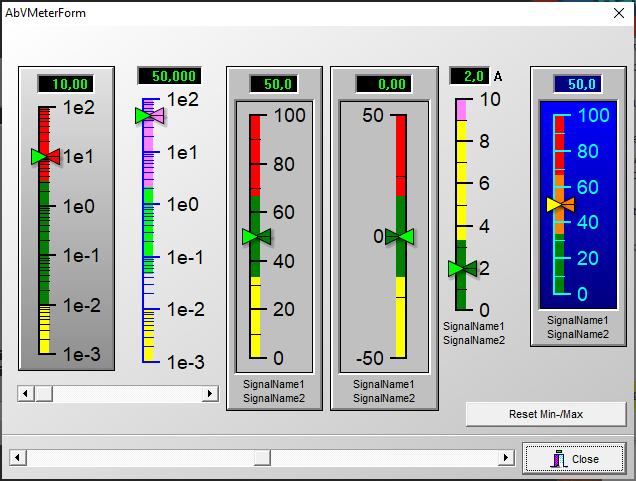The image size is (636, 481).
Task: Click the 10 label on ampere meter scale
Action: 490,99
